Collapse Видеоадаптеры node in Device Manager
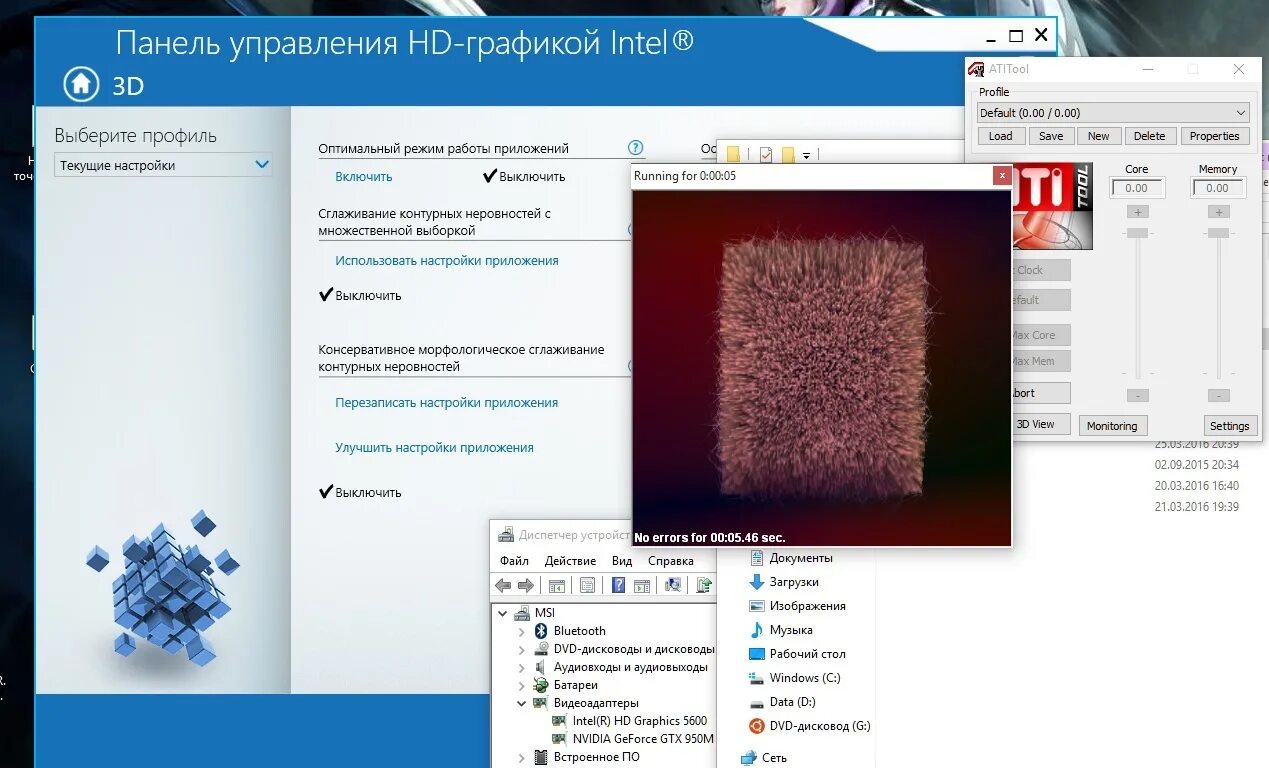Viewport: 1269px width, 768px height. (x=521, y=704)
